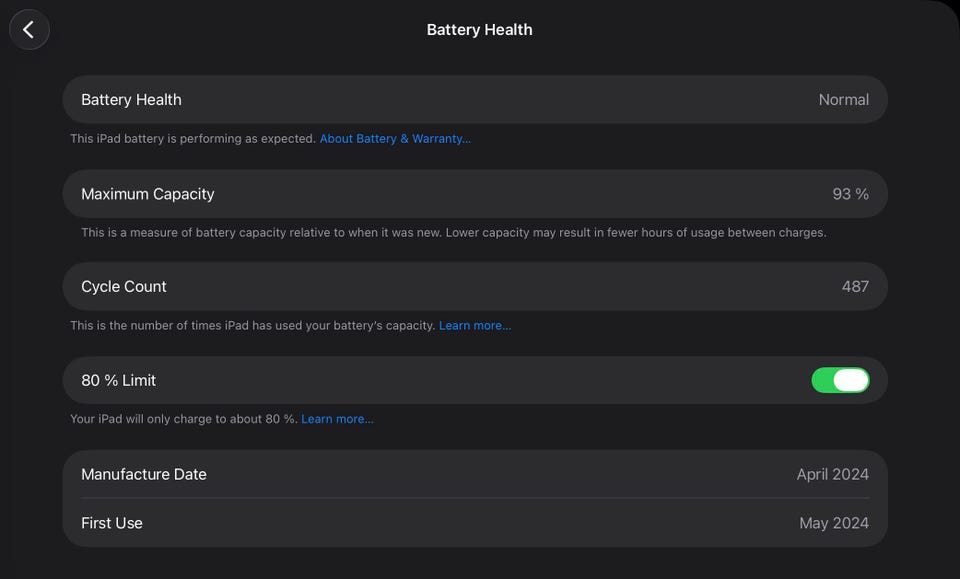
Task: Select the Maximum Capacity label
Action: click(148, 194)
